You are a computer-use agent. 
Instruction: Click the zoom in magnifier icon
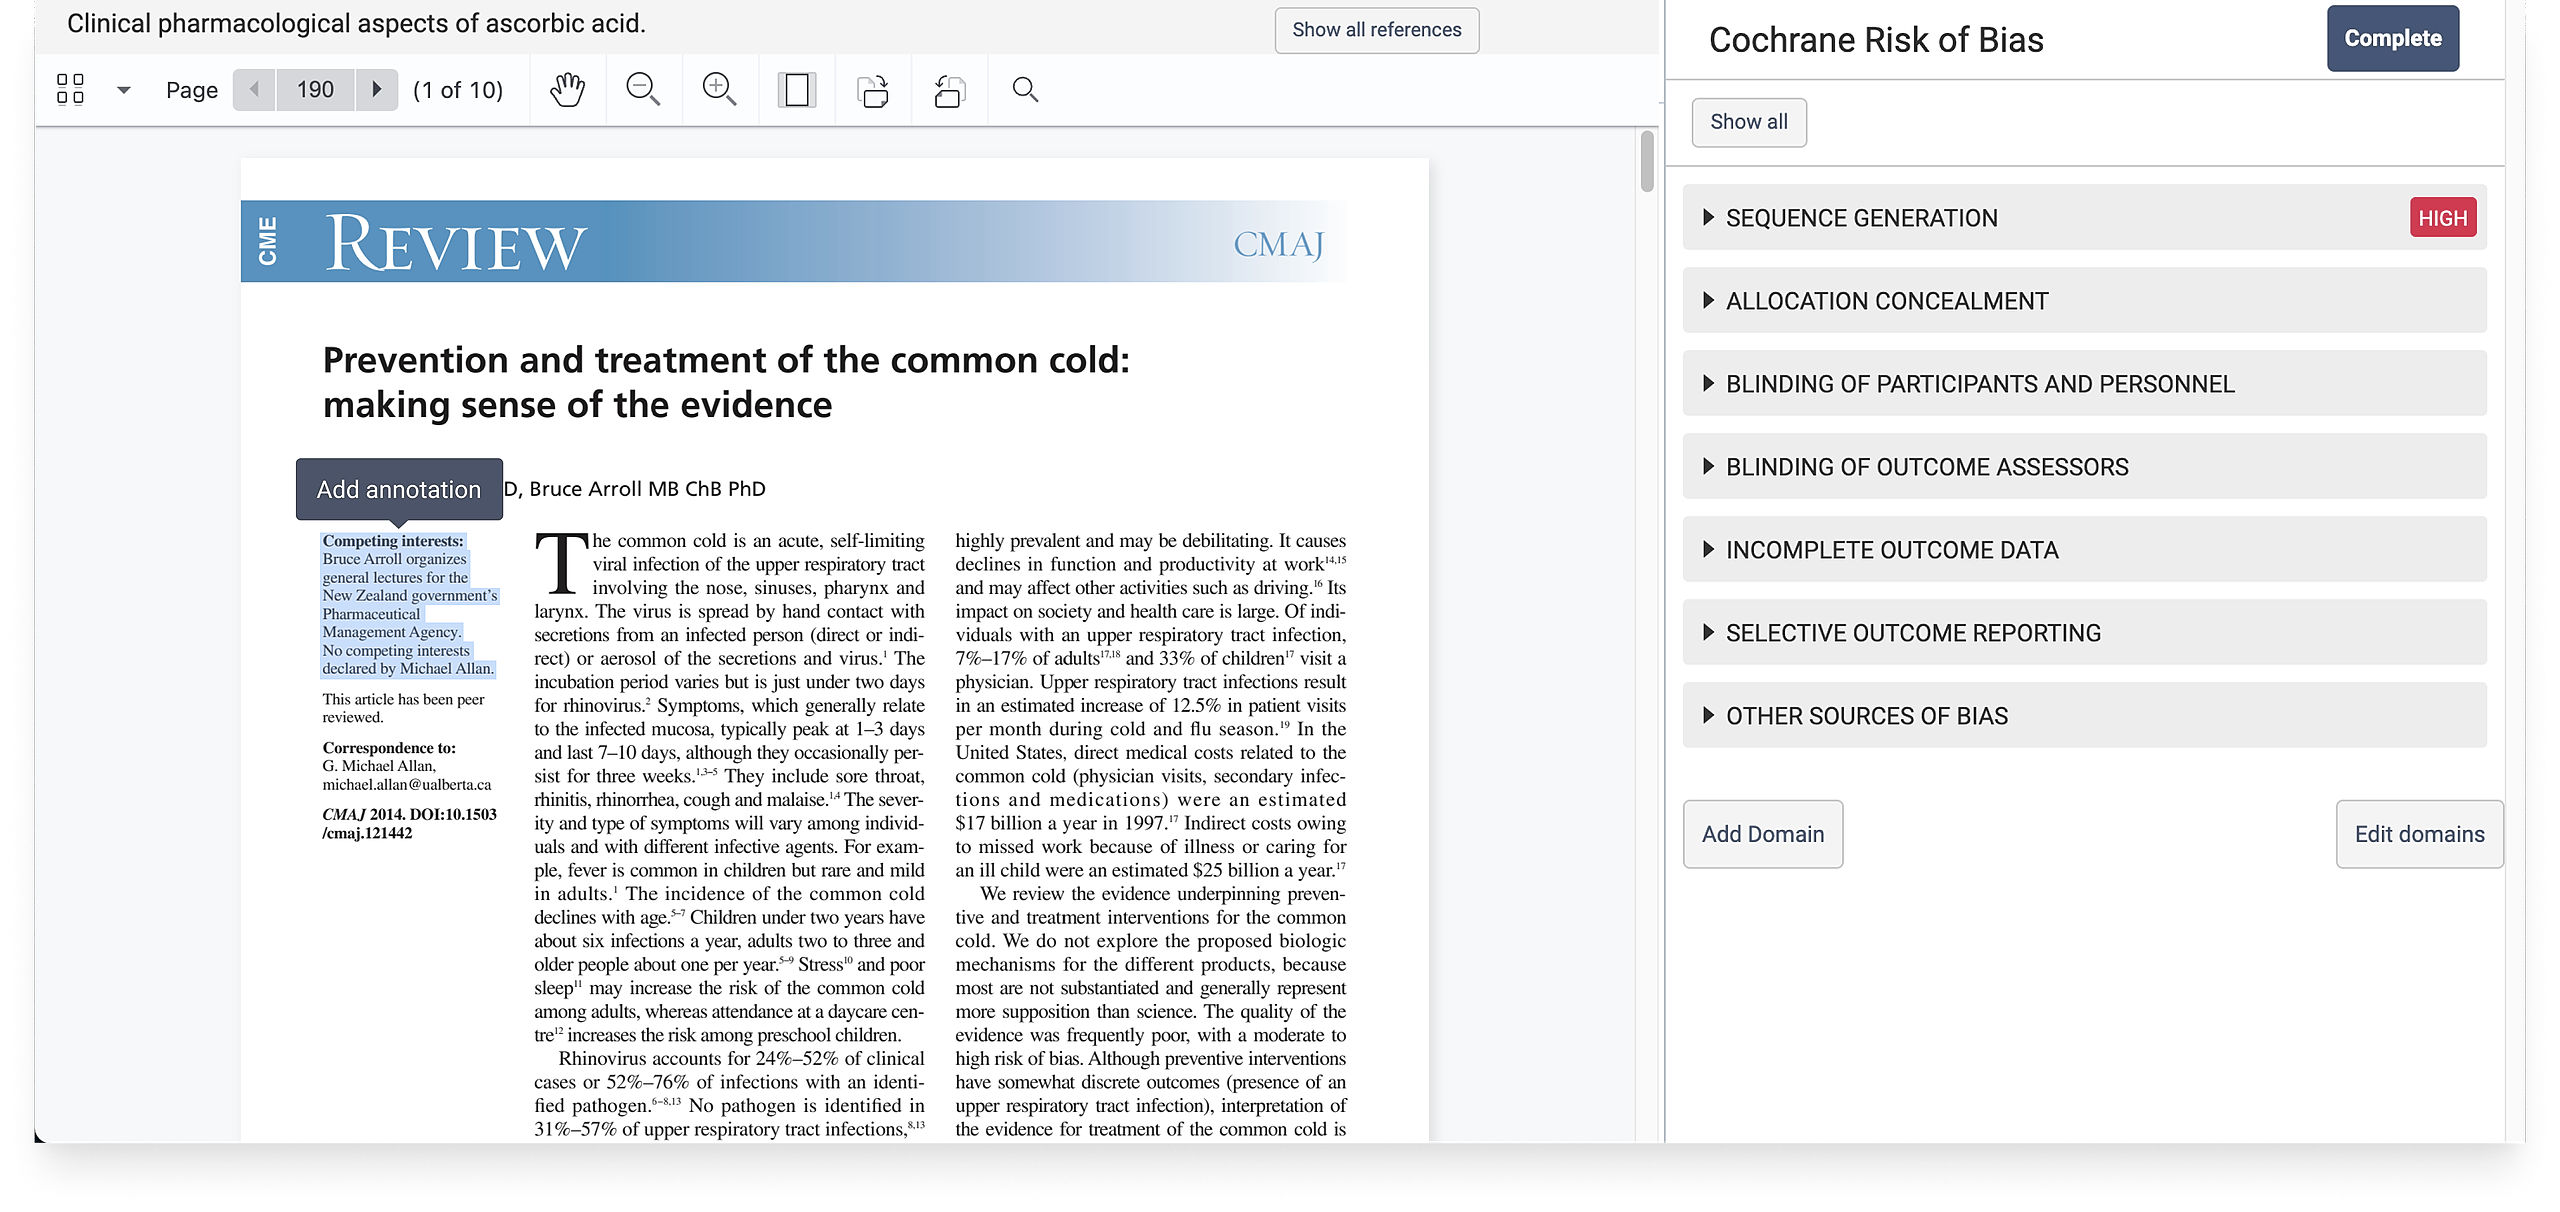(x=719, y=89)
